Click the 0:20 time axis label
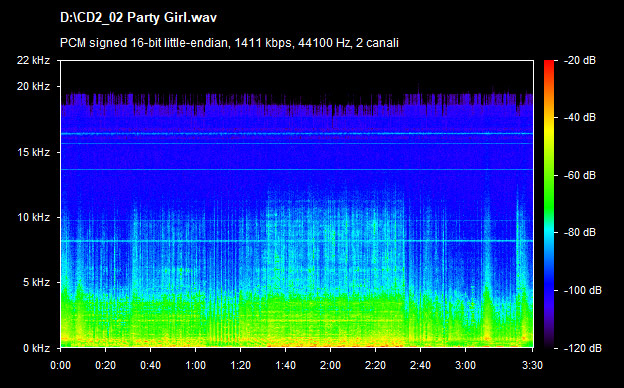Screen dimensions: 624x388 (x=105, y=365)
